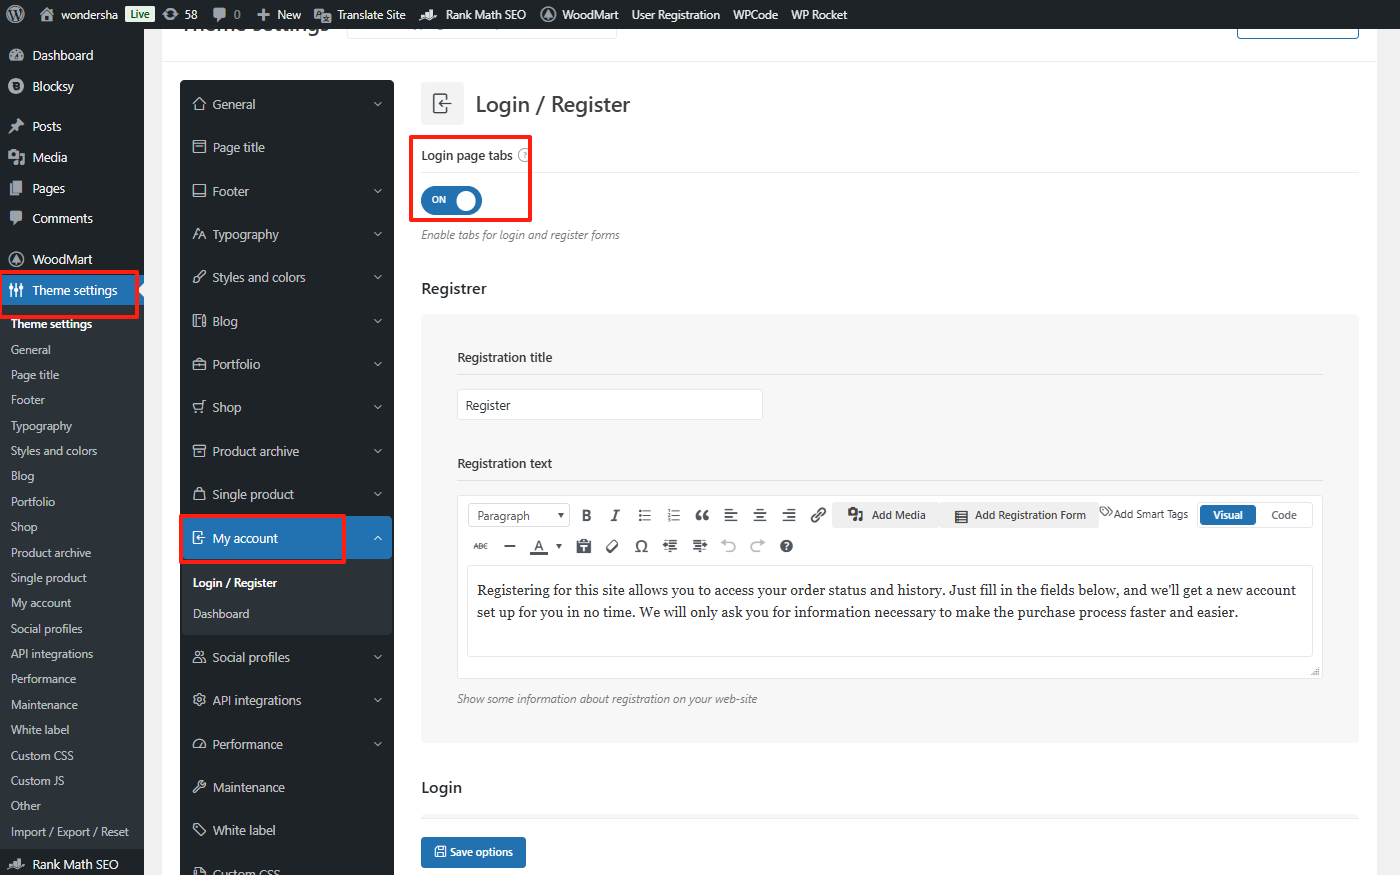Screen dimensions: 1400x875
Task: Click the Save options button
Action: coord(473,852)
